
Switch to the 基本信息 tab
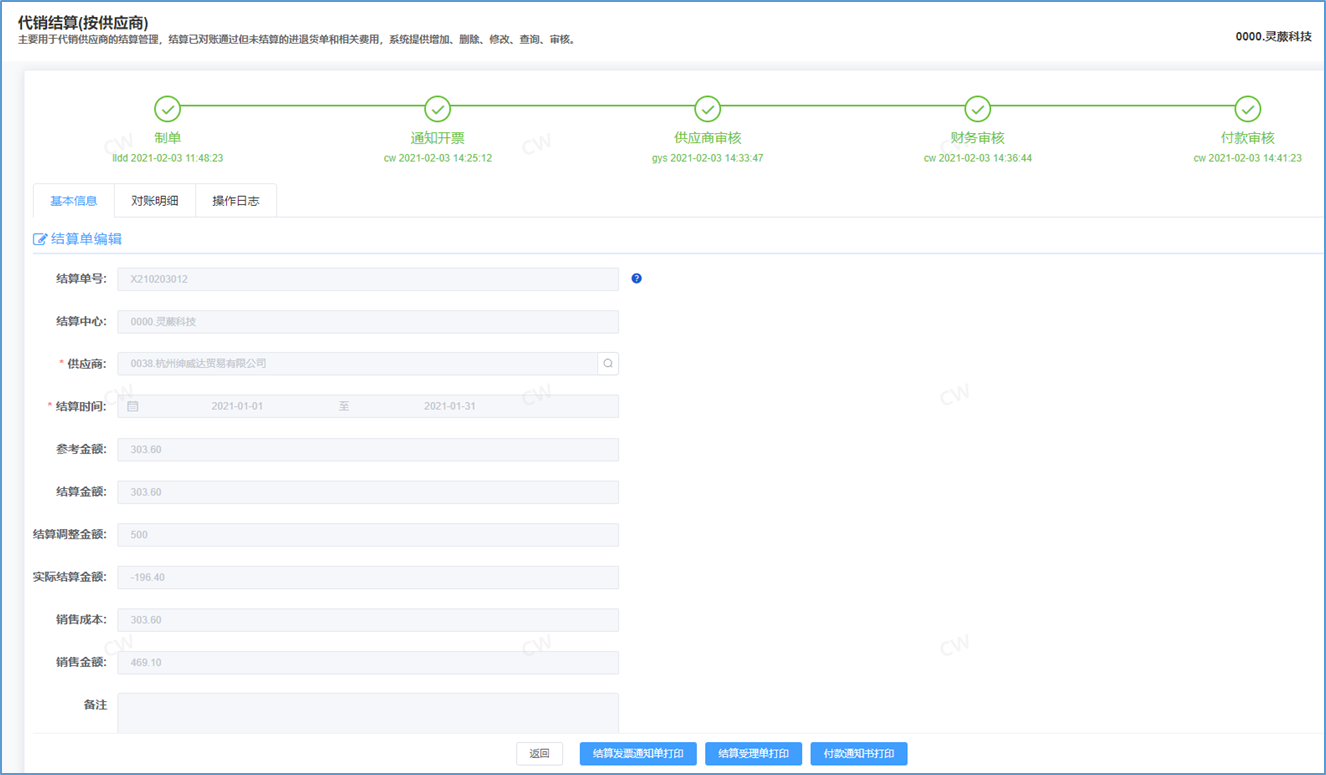click(x=74, y=201)
